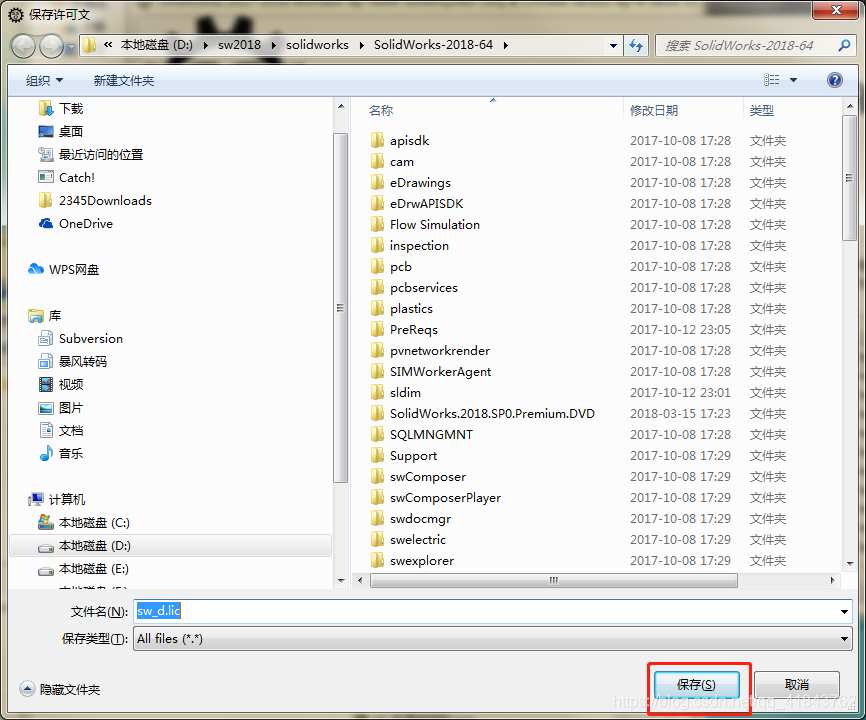Select 本地磁盘 (D:) drive in sidebar

coord(171,546)
